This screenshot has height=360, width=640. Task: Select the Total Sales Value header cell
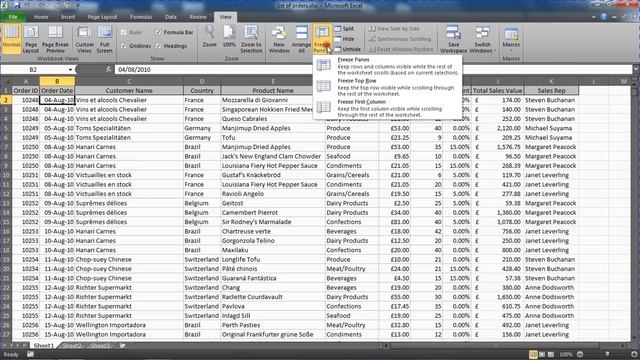pos(498,91)
